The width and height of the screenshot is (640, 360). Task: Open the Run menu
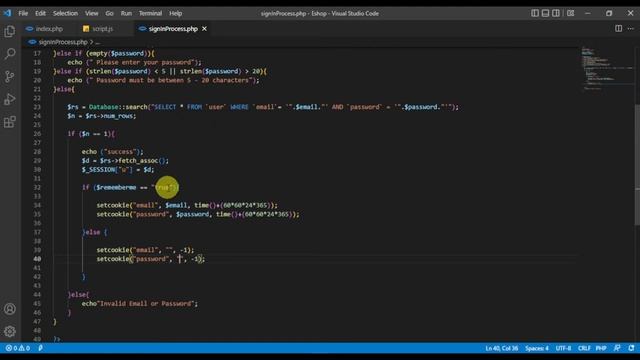(x=126, y=13)
